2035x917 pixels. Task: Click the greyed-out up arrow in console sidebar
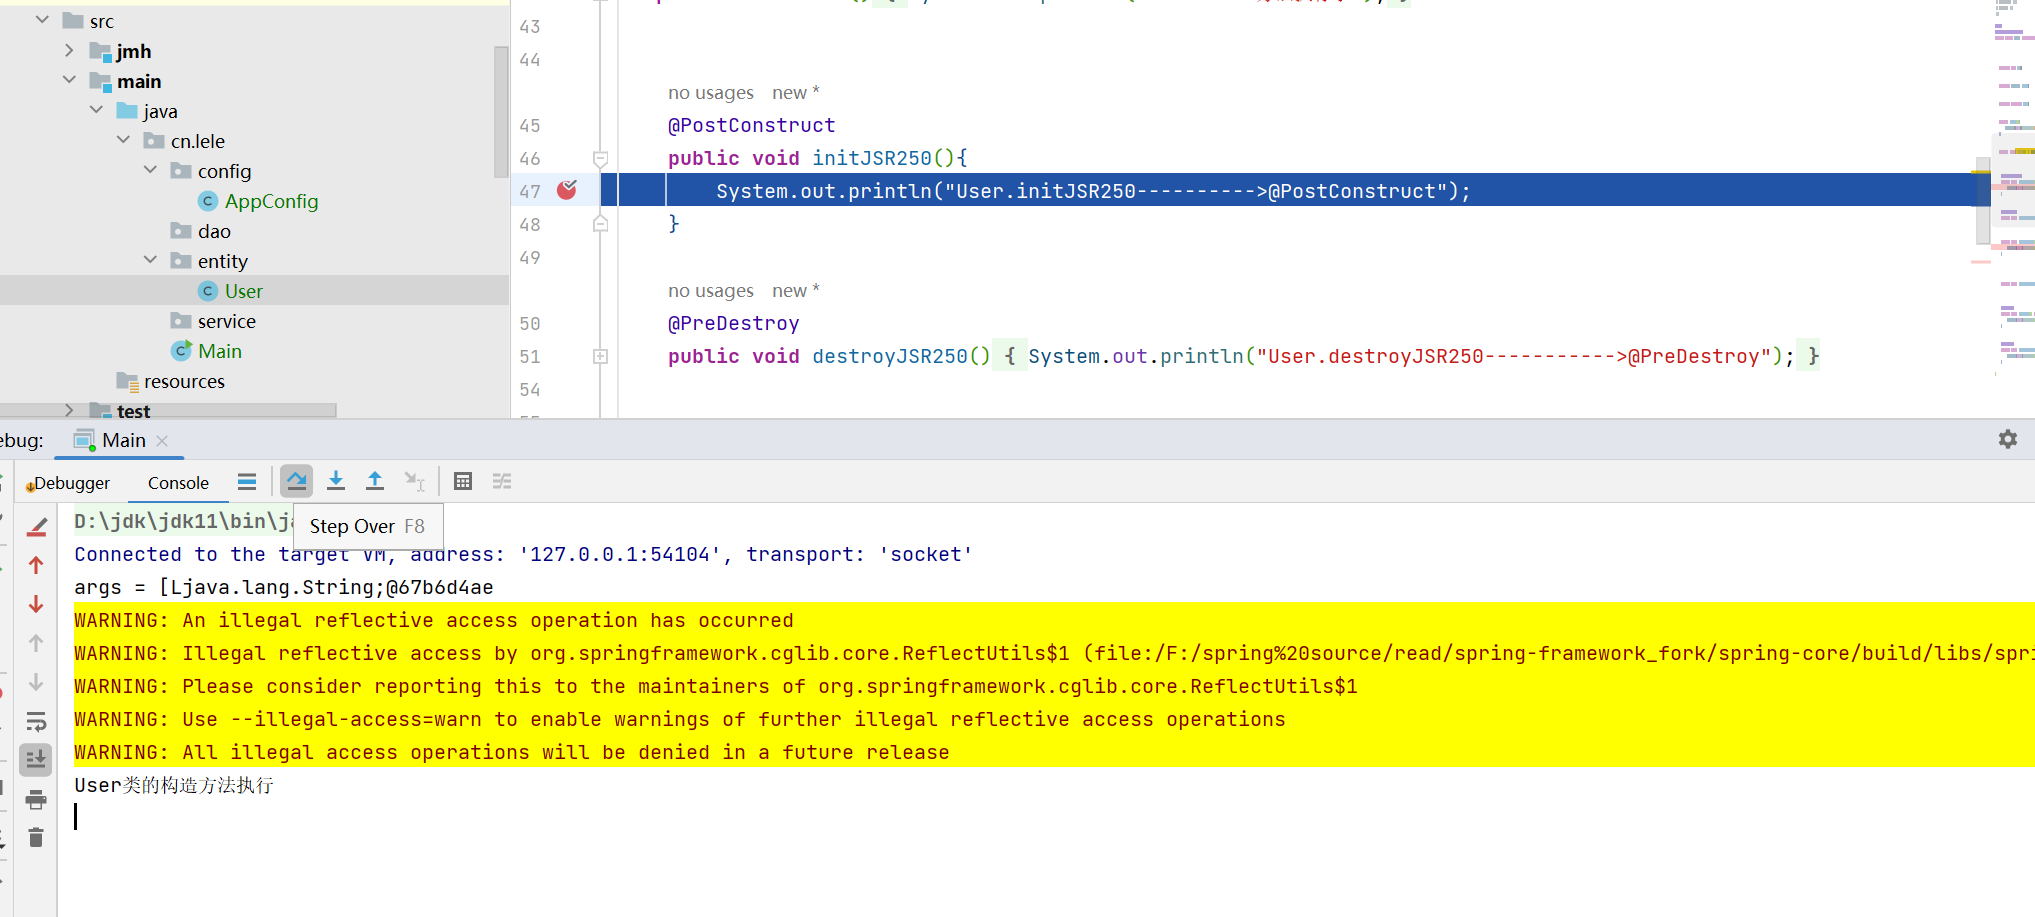point(36,643)
